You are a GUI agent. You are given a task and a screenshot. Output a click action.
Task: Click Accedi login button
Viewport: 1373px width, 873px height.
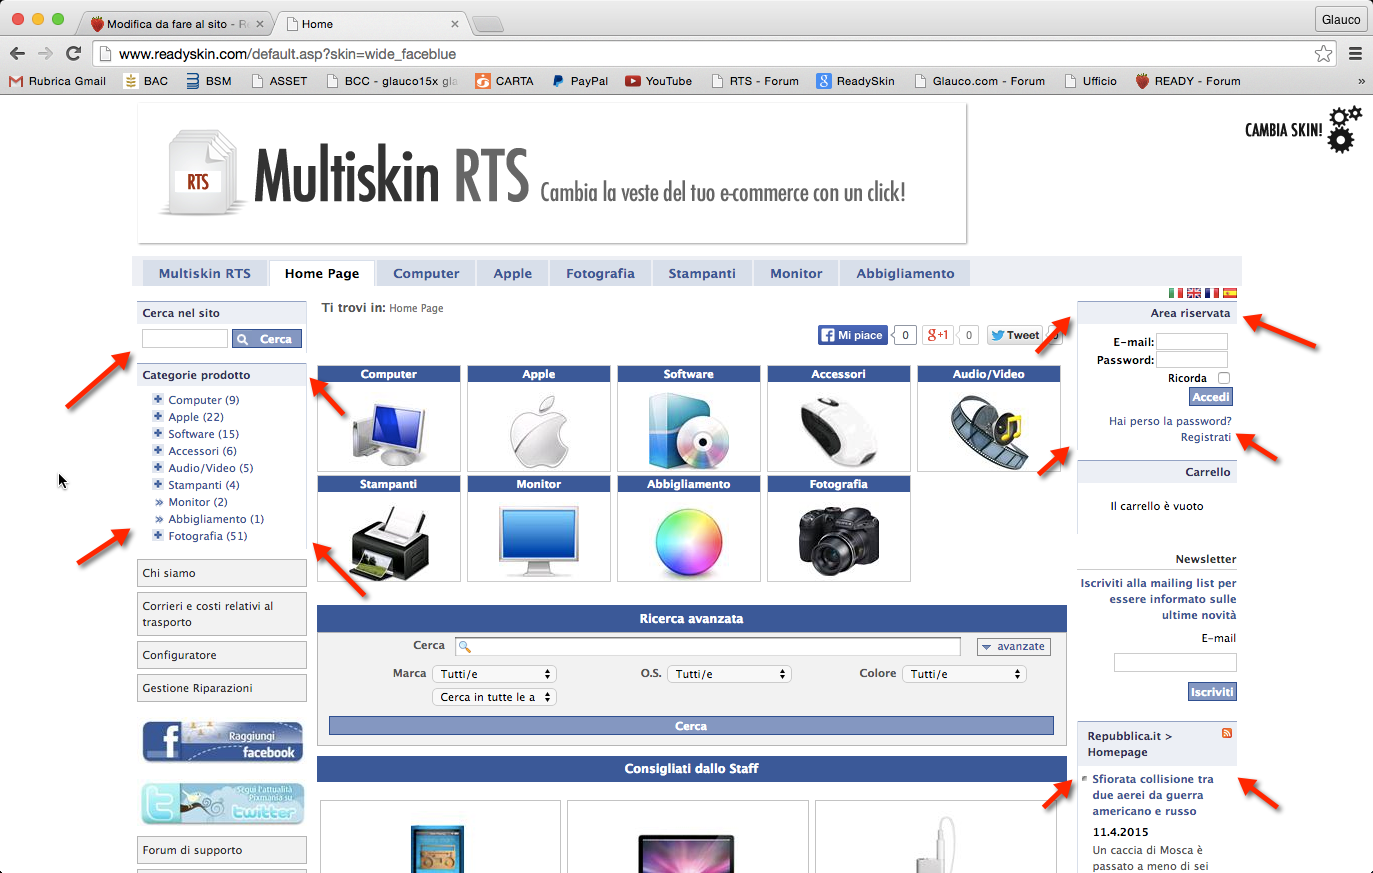click(x=1211, y=397)
